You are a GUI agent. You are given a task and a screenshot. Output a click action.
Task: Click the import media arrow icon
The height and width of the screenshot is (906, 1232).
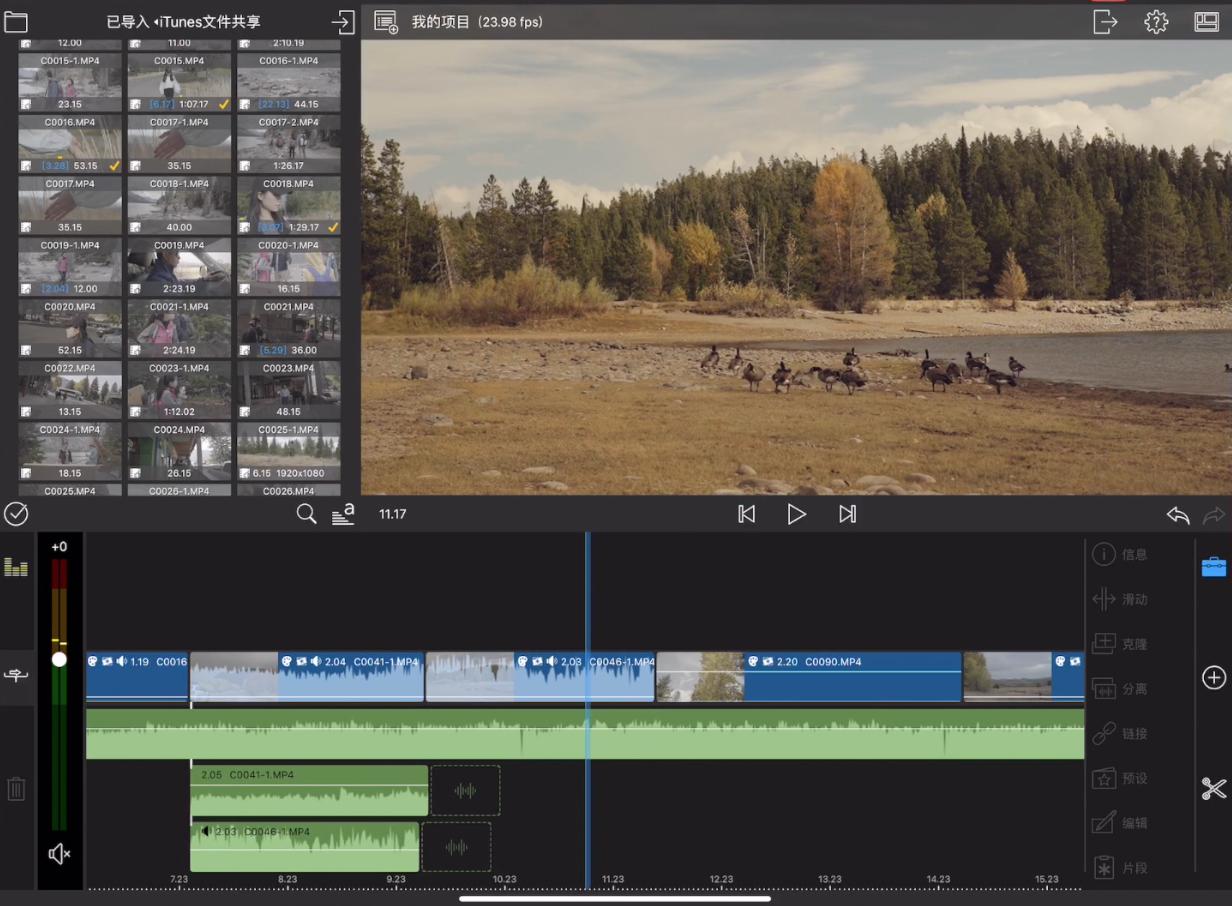coord(343,22)
